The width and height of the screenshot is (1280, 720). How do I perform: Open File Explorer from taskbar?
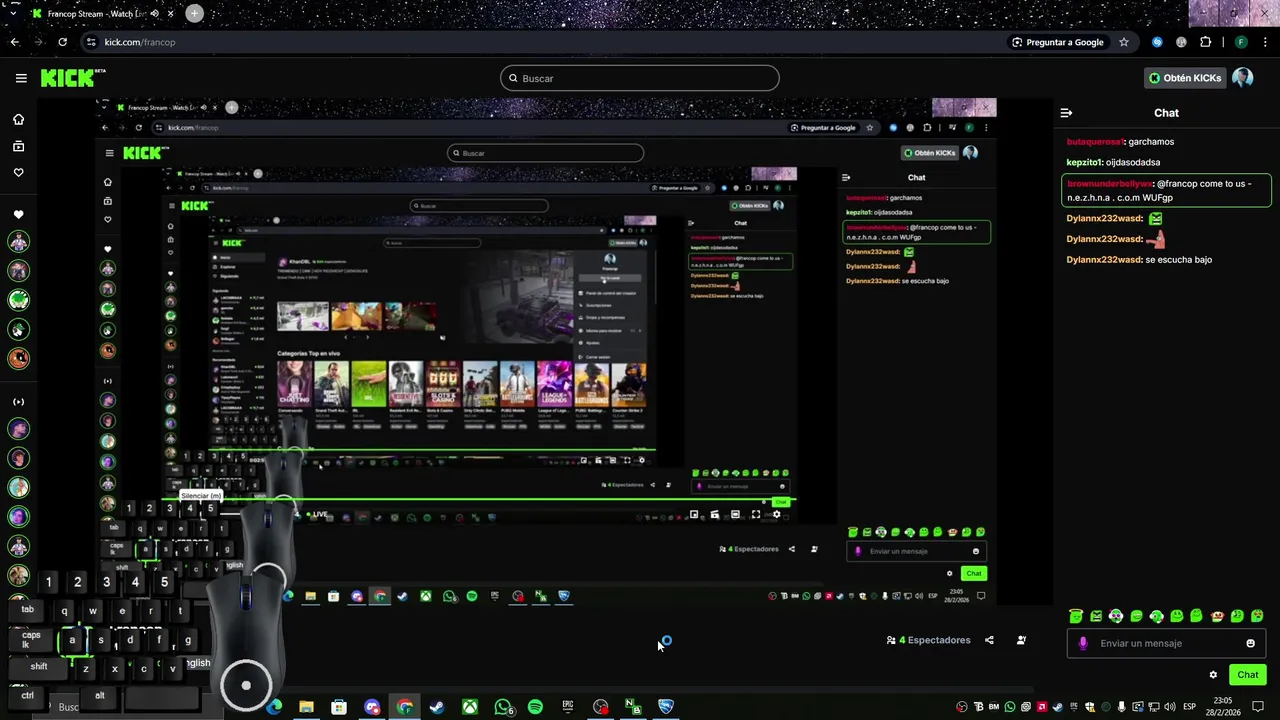click(306, 707)
